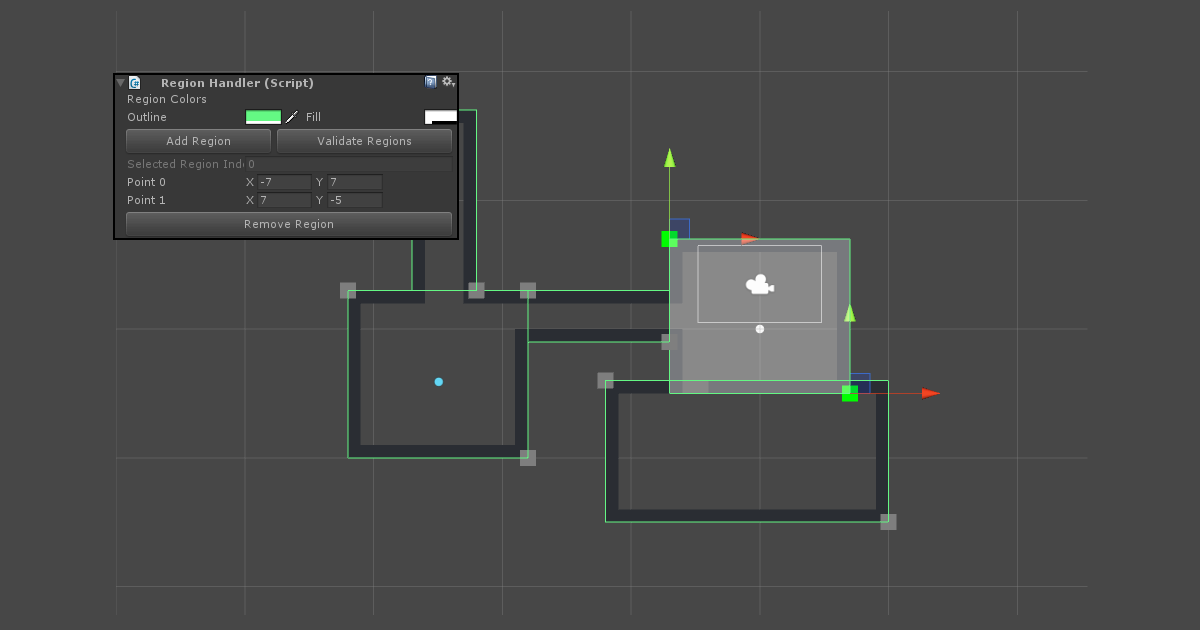Collapse the Region Handler component foldout

pos(119,83)
